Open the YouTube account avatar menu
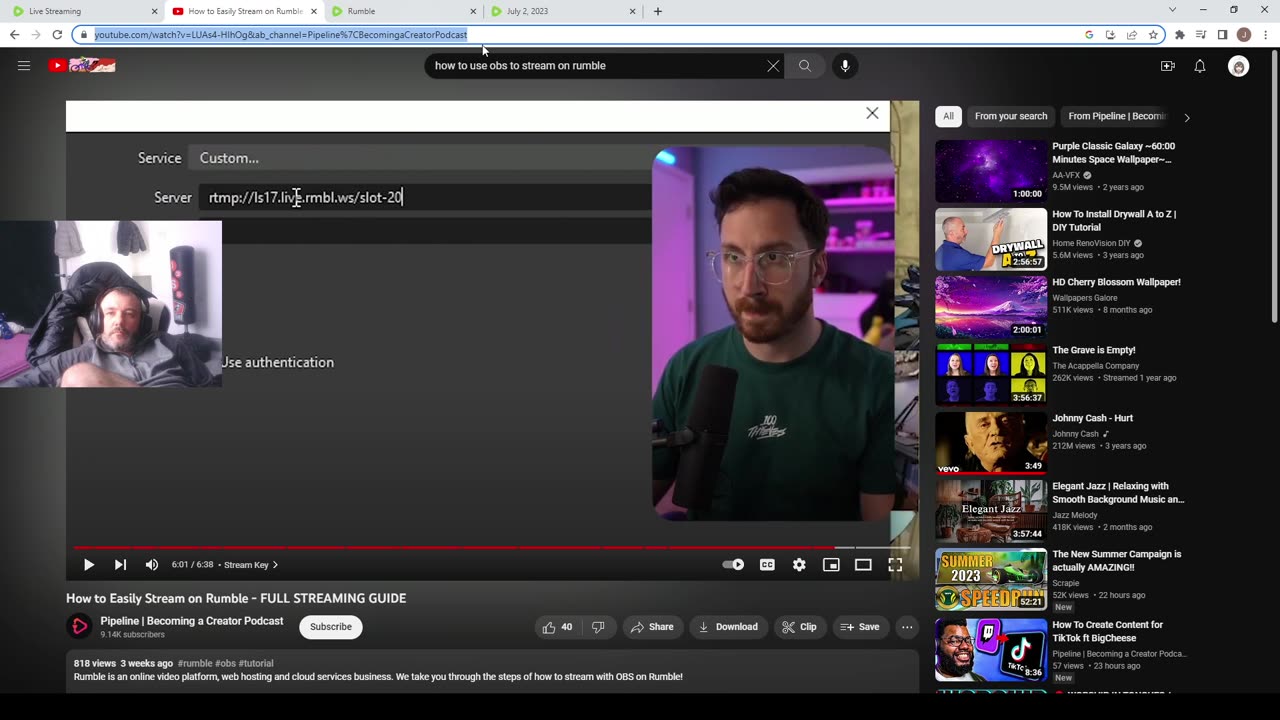The width and height of the screenshot is (1280, 720). tap(1239, 67)
